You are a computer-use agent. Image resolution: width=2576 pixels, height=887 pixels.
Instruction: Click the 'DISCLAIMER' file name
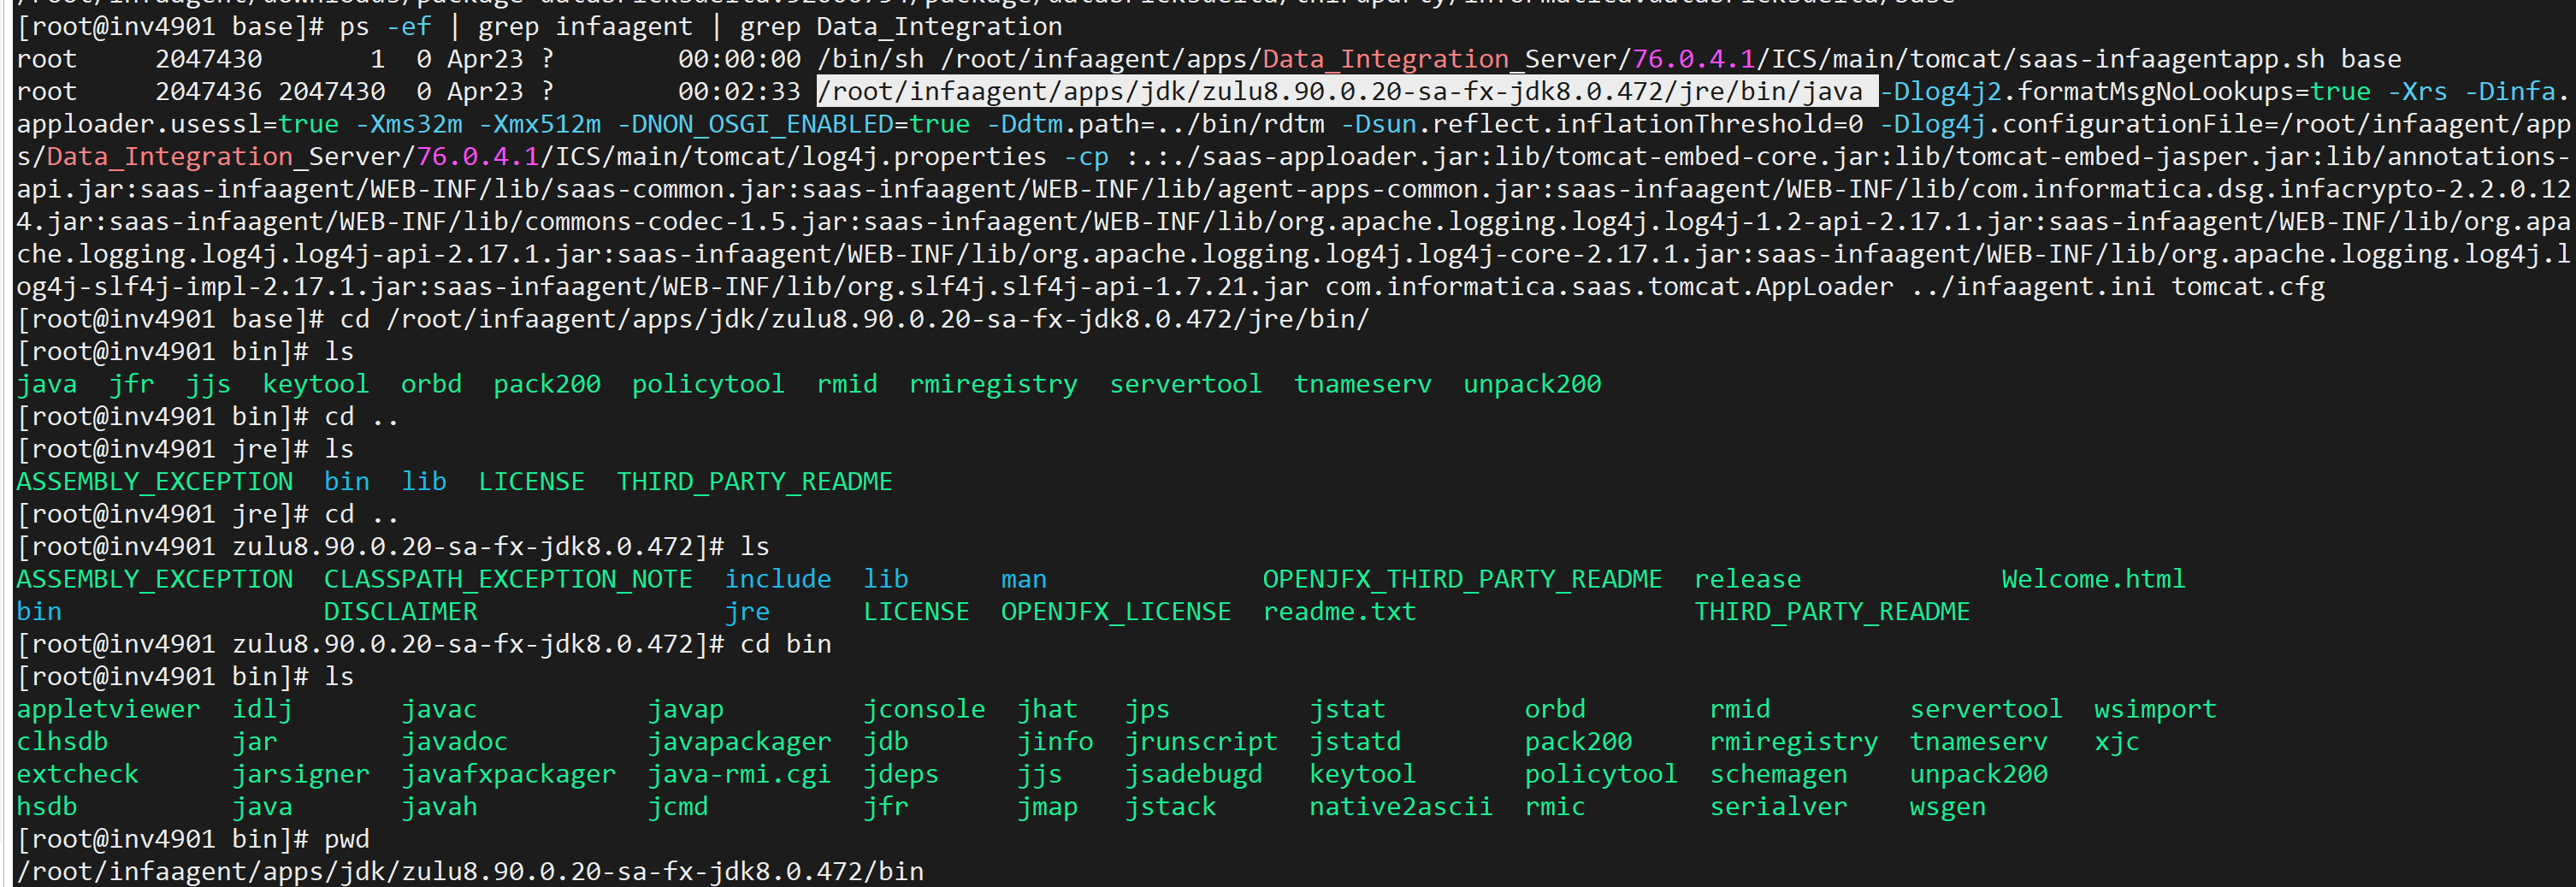(x=400, y=611)
